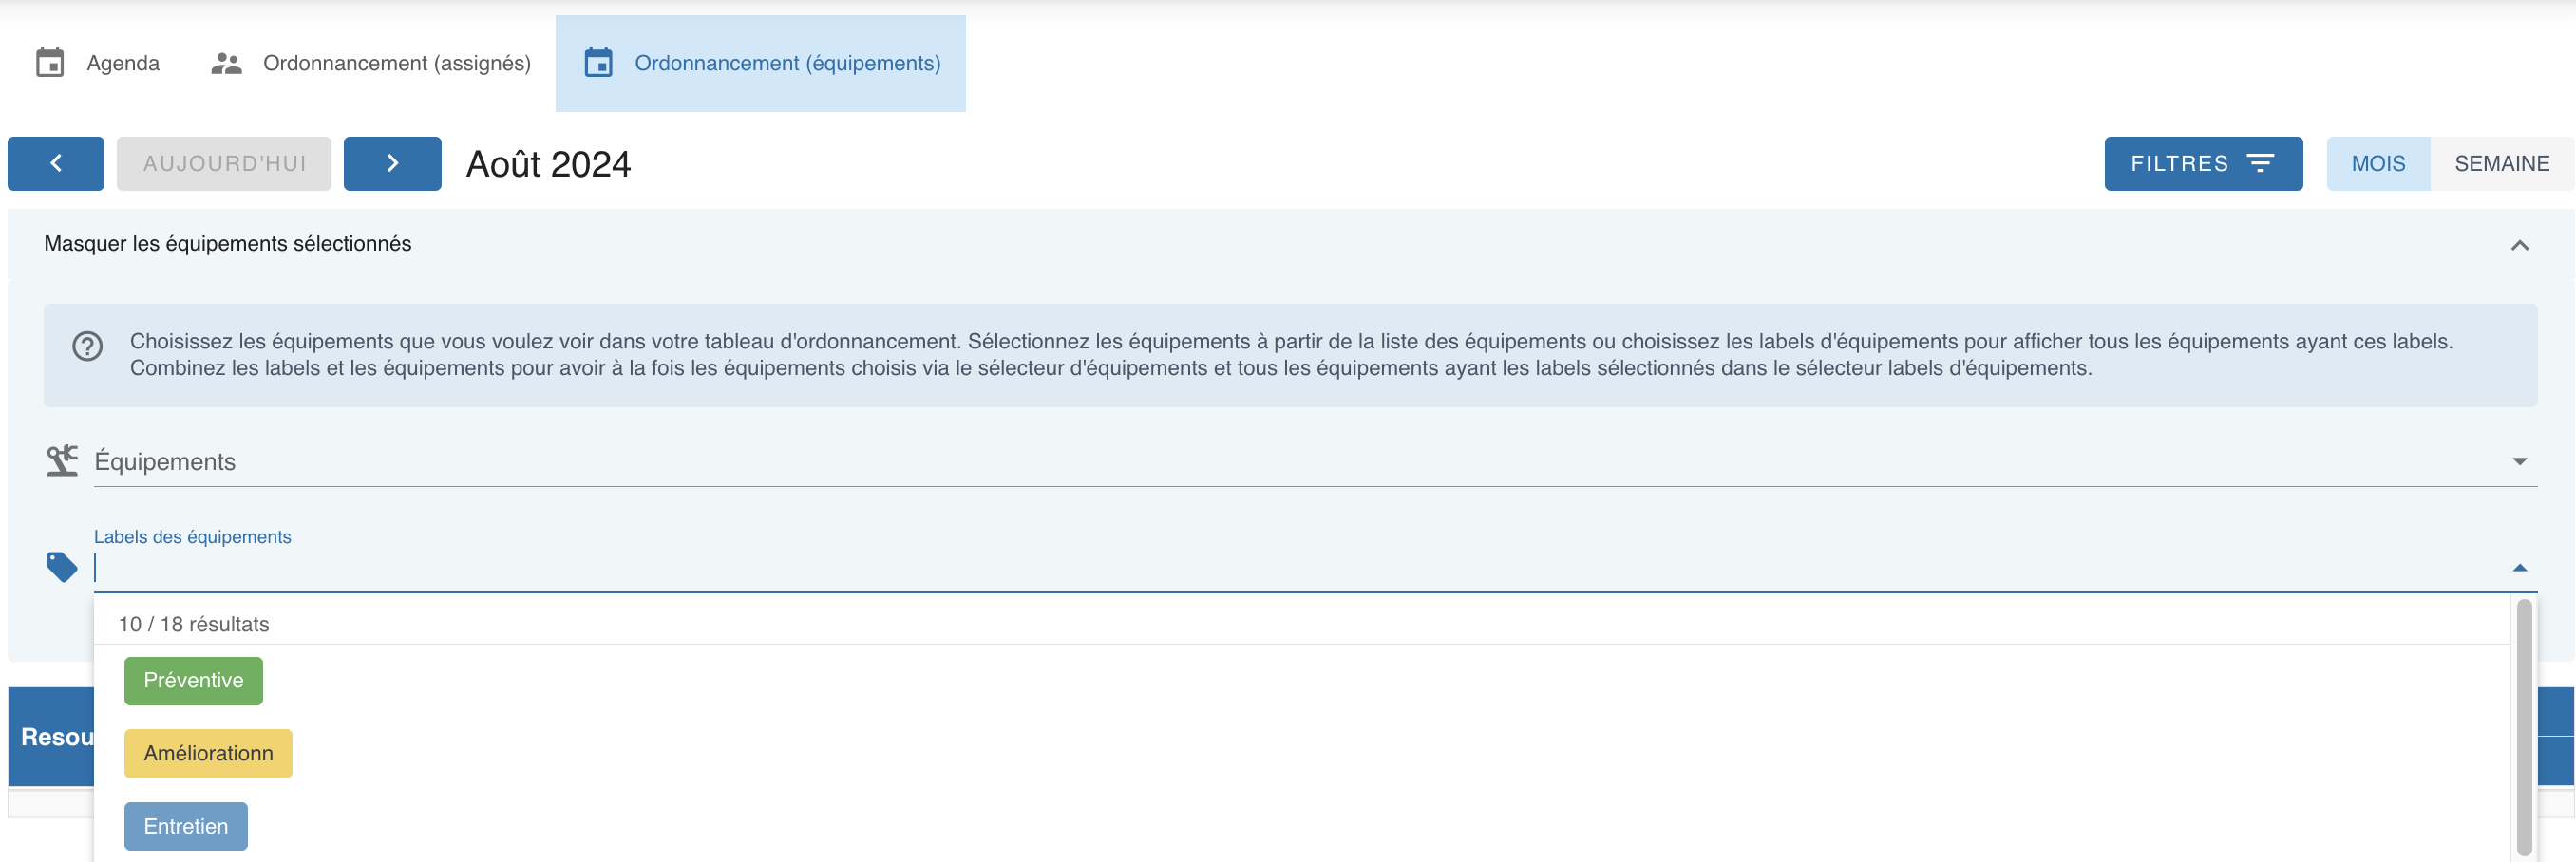
Task: Open the Équipements dropdown arrow
Action: 2519,461
